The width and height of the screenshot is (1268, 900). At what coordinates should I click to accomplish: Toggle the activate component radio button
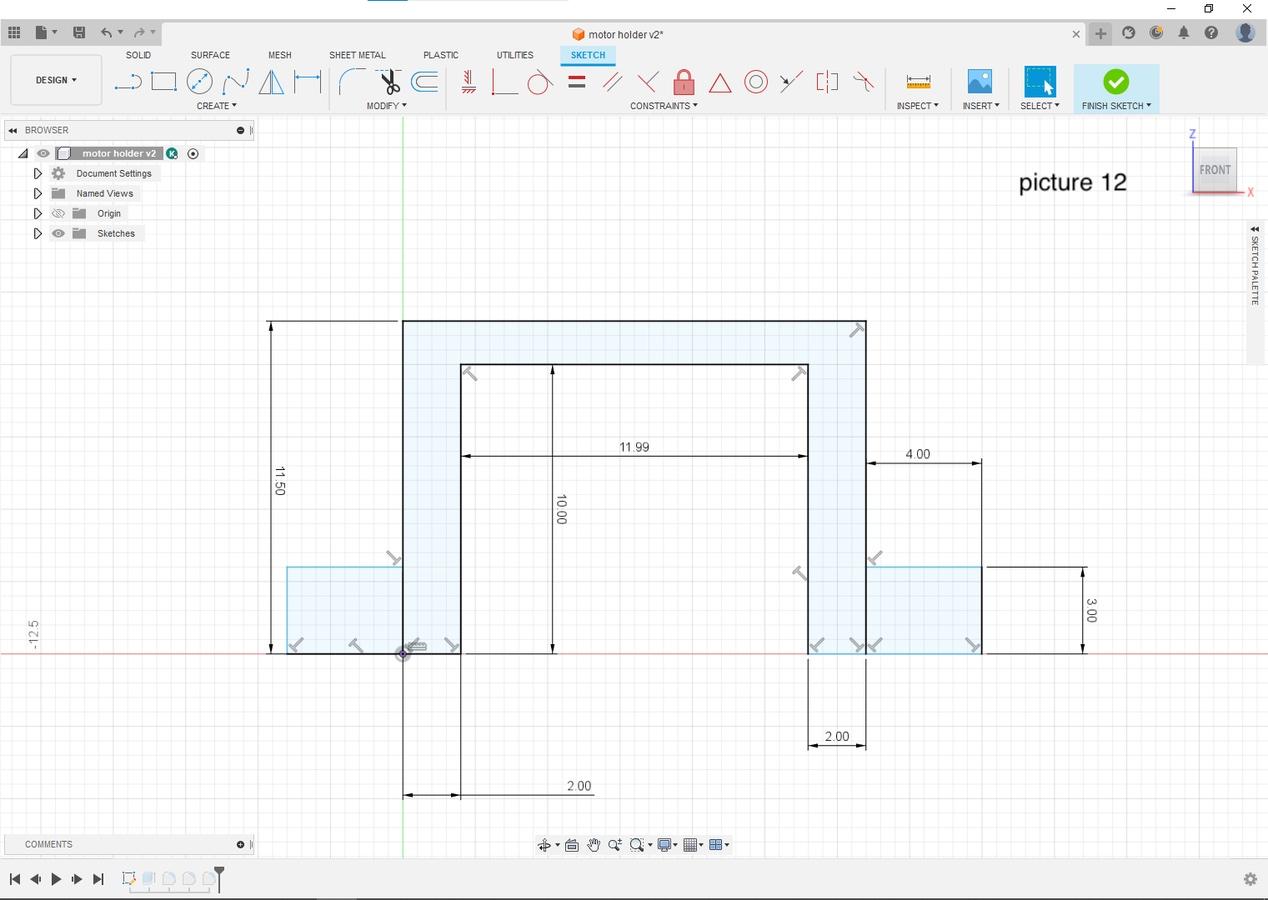(193, 153)
